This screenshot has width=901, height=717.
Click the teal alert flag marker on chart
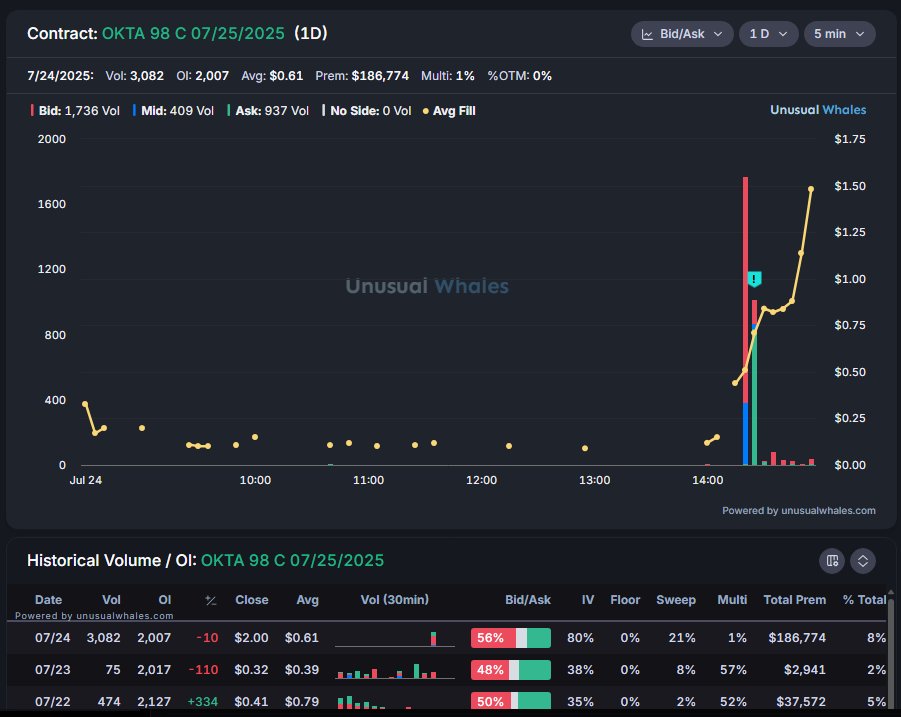(x=754, y=279)
